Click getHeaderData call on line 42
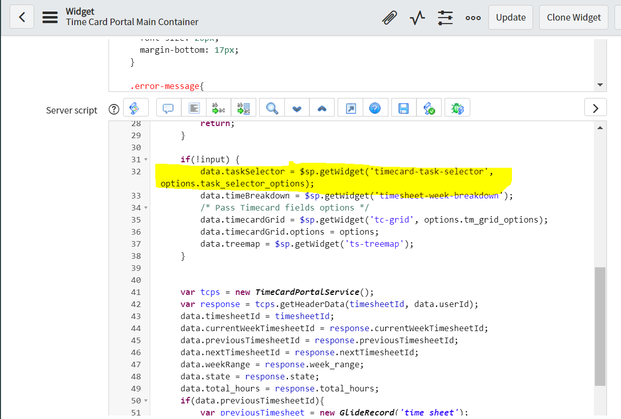The width and height of the screenshot is (621, 419). [312, 304]
